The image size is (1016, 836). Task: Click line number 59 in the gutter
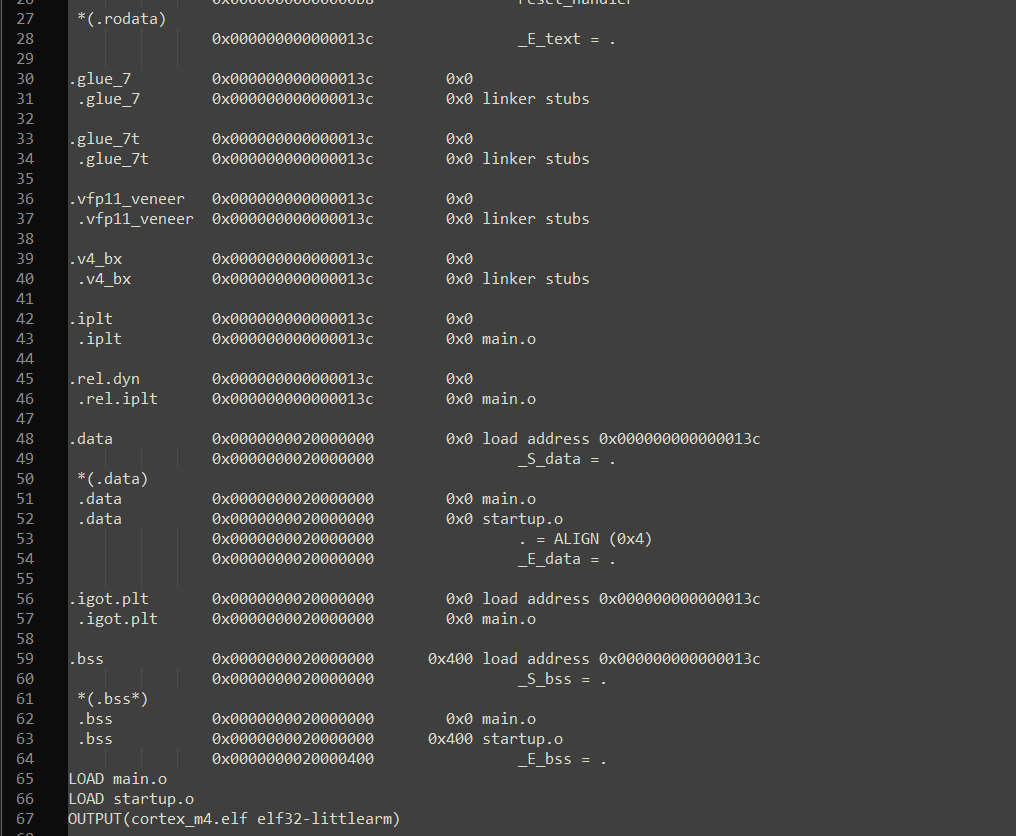coord(25,658)
